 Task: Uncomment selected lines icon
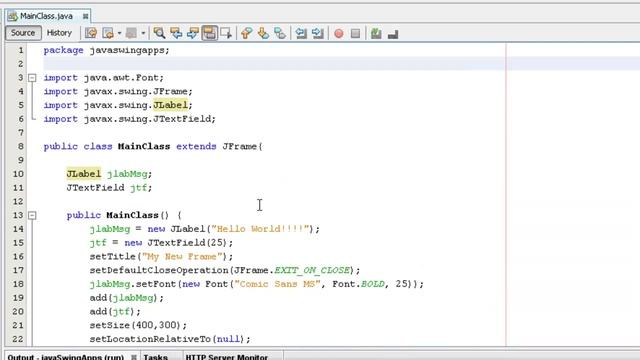393,34
